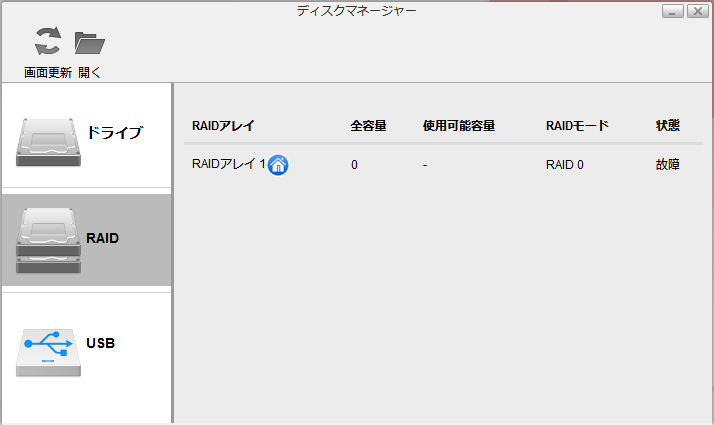Click the RAID 0 mode cell
The height and width of the screenshot is (425, 714).
click(x=565, y=164)
